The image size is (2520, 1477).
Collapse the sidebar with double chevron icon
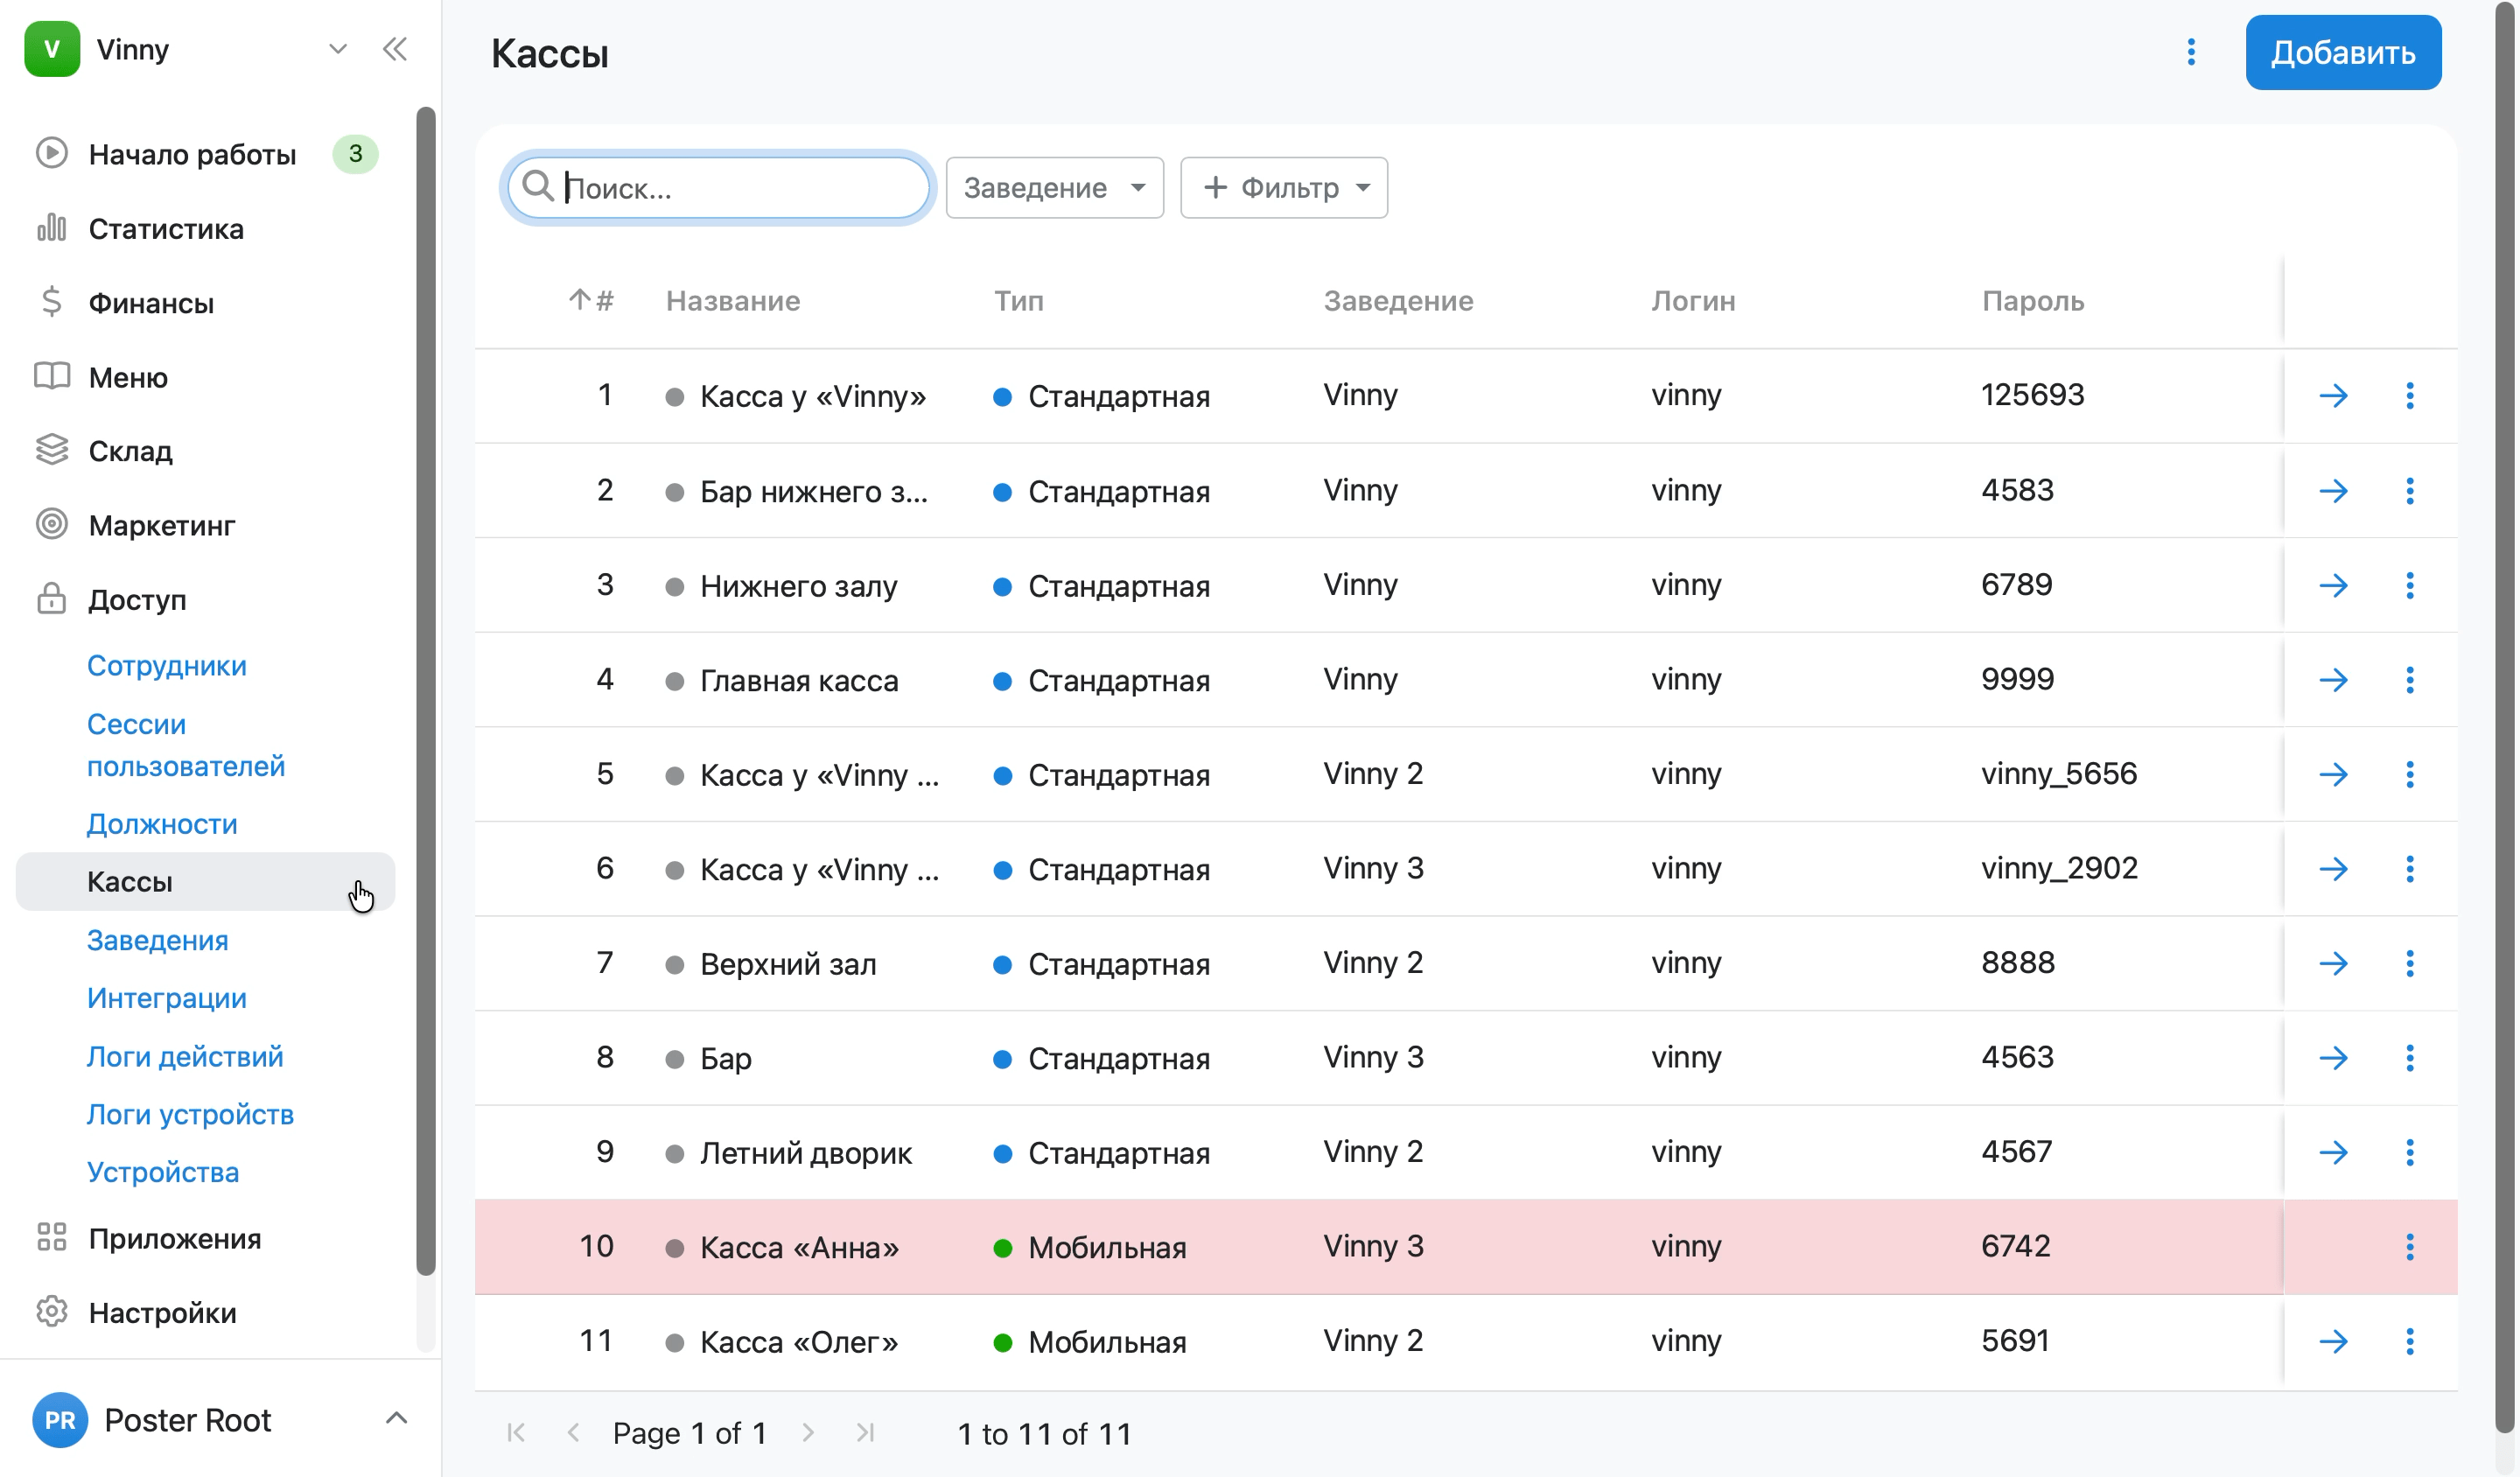pyautogui.click(x=395, y=49)
